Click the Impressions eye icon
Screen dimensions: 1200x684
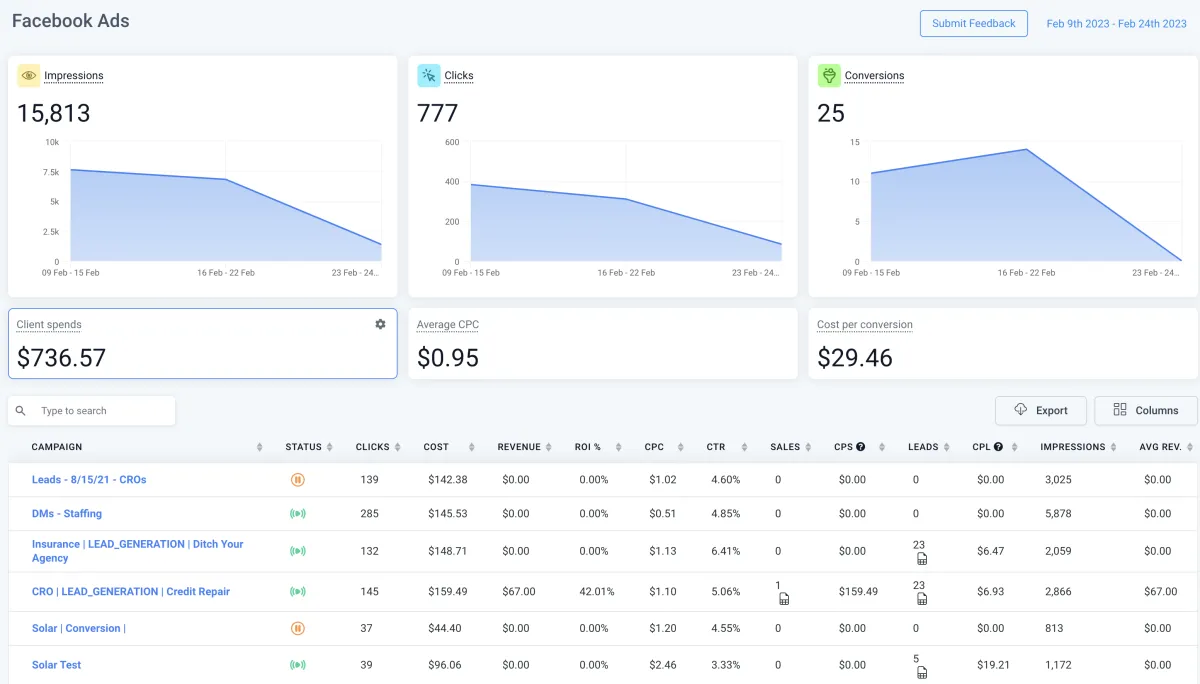(x=28, y=75)
